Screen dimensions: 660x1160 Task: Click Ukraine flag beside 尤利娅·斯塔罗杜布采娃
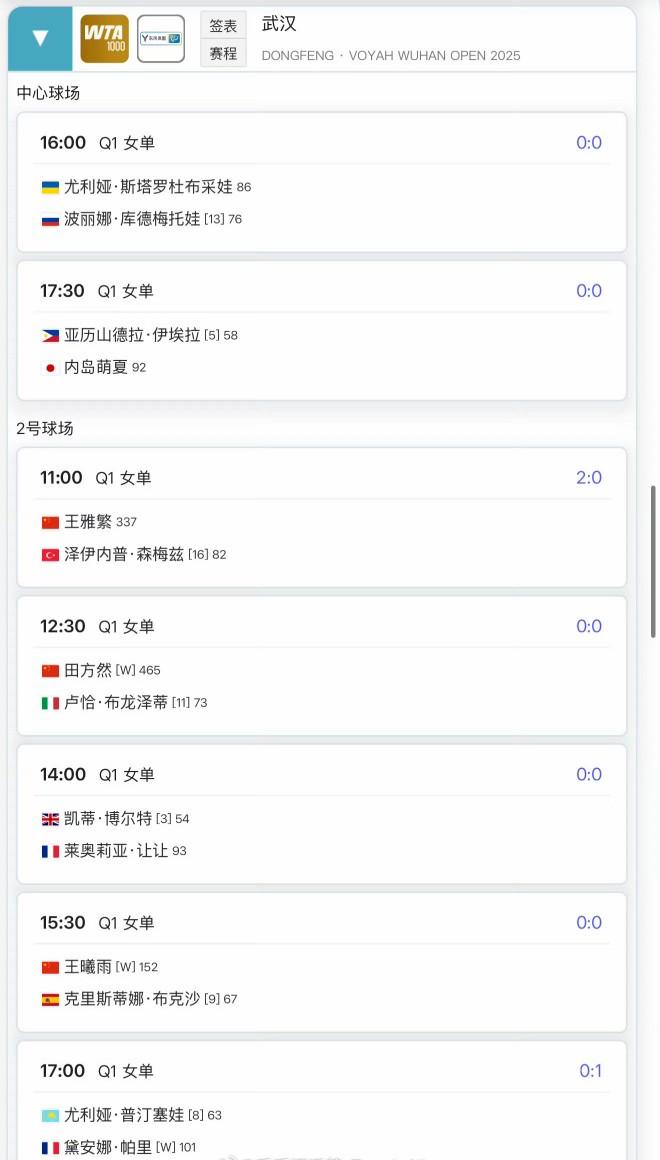pyautogui.click(x=50, y=187)
